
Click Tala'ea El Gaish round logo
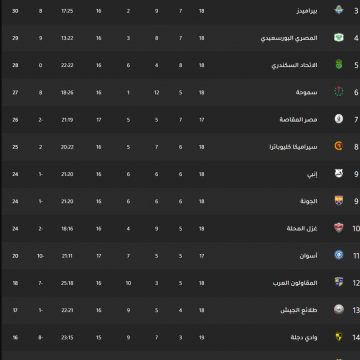[339, 310]
